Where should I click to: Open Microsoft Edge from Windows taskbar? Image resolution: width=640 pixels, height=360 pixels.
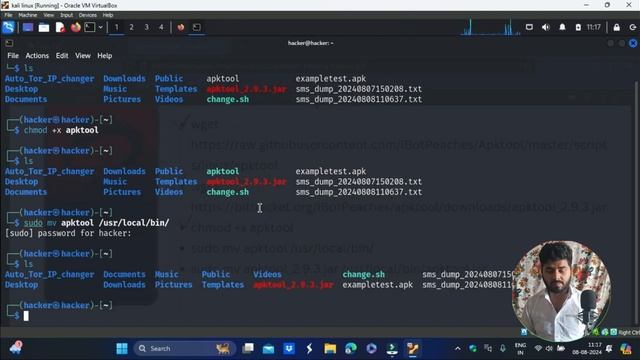tap(351, 349)
